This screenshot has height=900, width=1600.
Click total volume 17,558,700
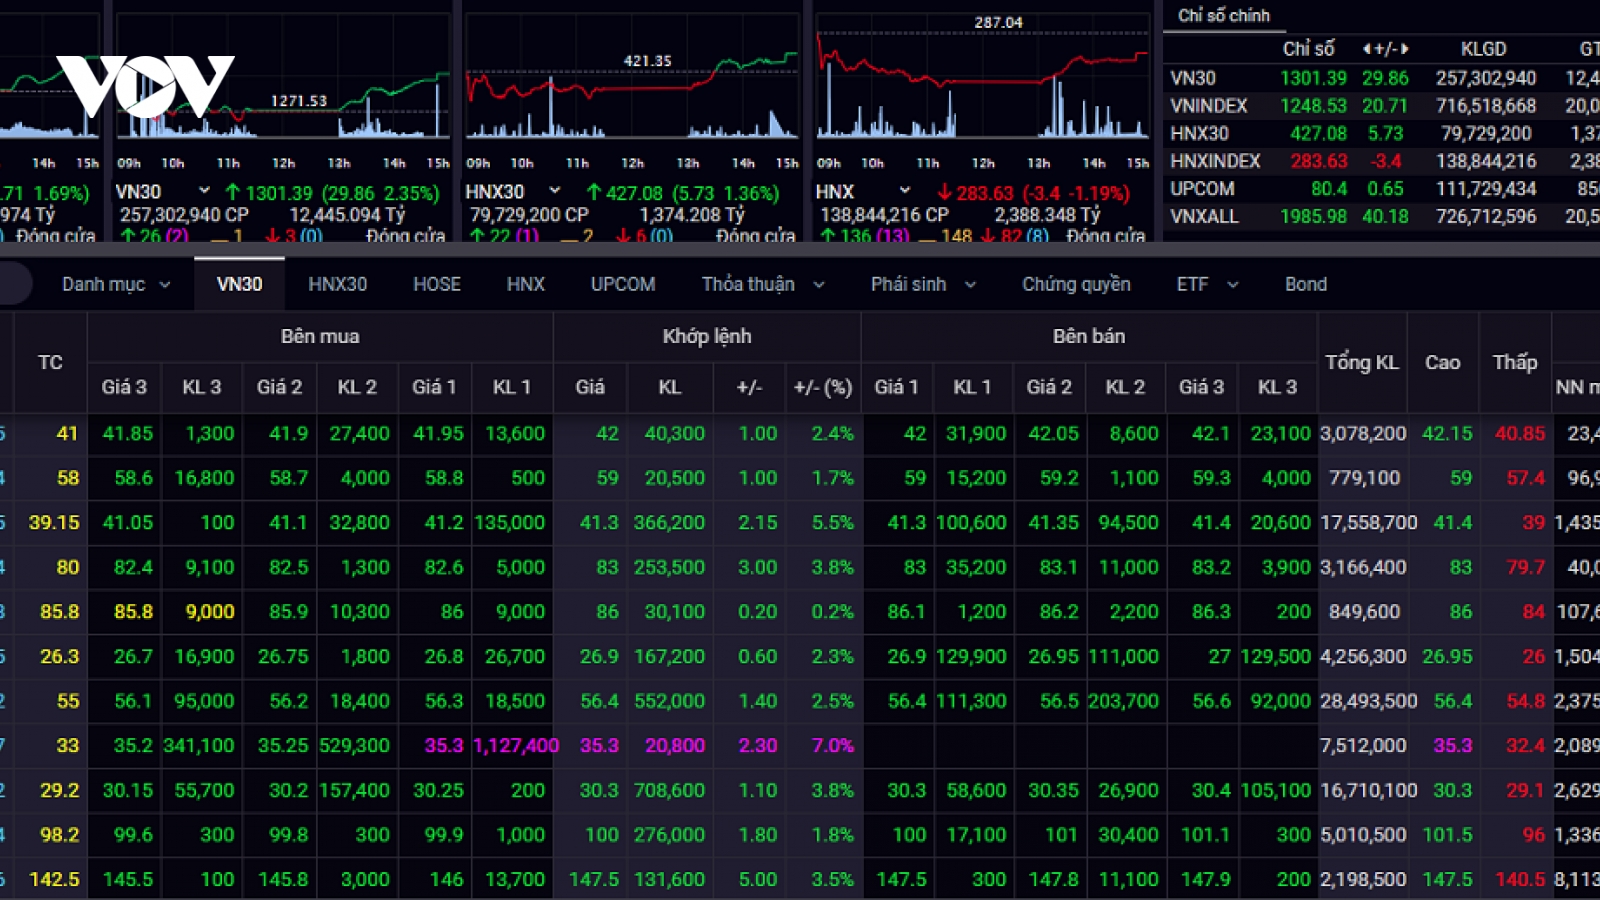pos(1368,523)
